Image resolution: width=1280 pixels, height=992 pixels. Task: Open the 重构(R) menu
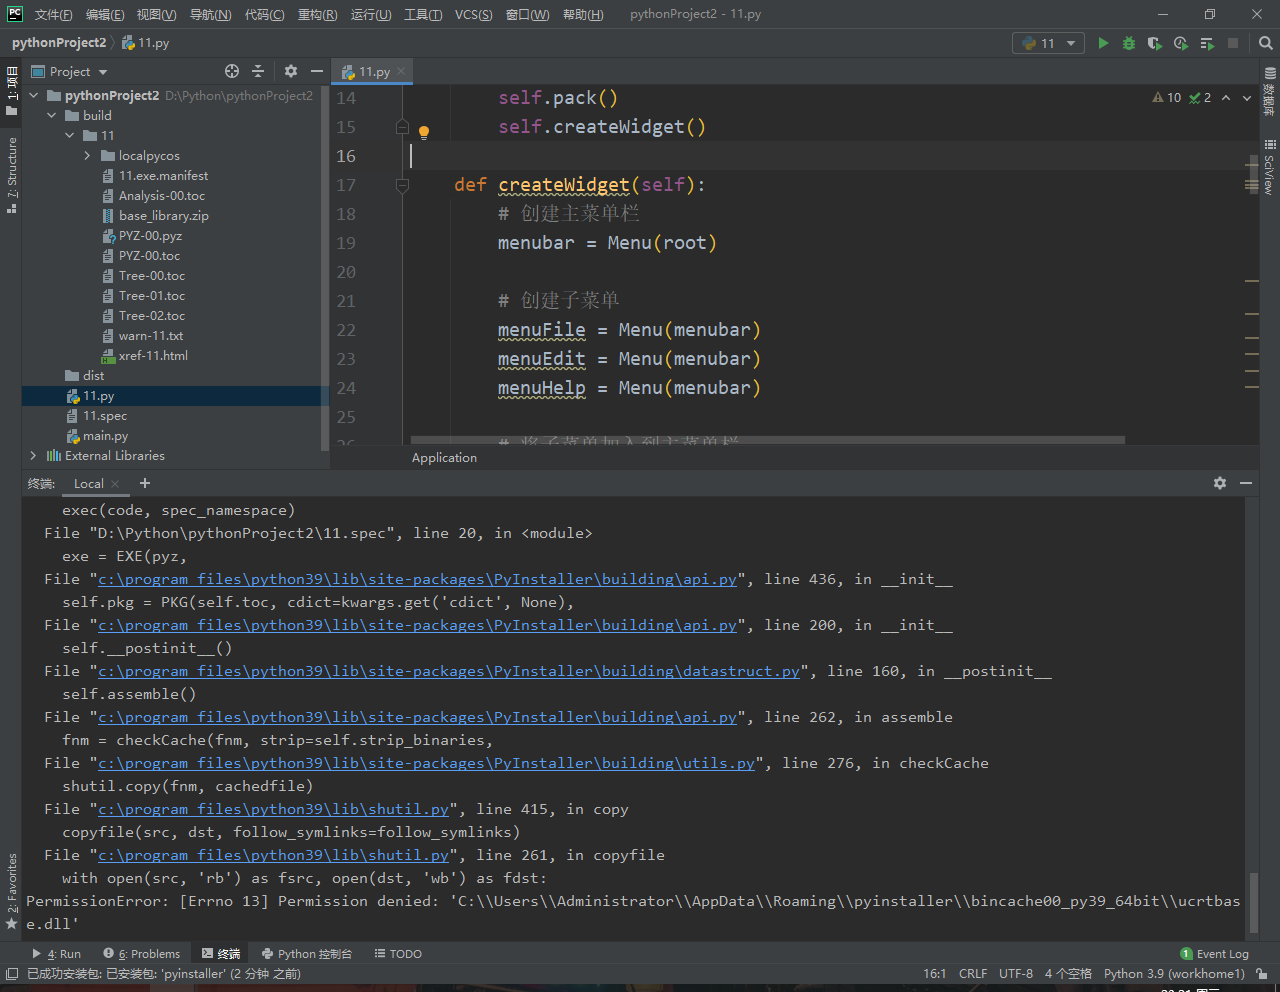click(317, 14)
